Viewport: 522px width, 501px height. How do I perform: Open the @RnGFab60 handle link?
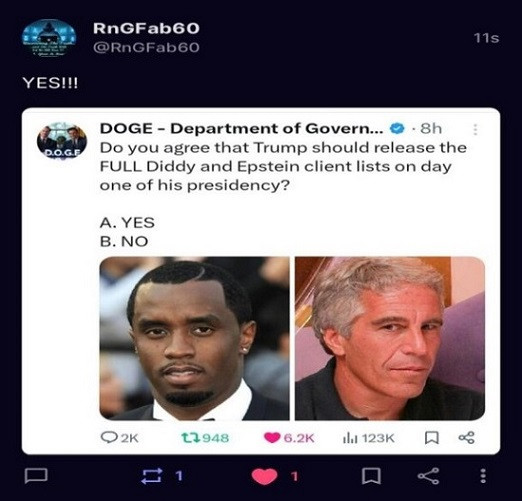(x=146, y=47)
